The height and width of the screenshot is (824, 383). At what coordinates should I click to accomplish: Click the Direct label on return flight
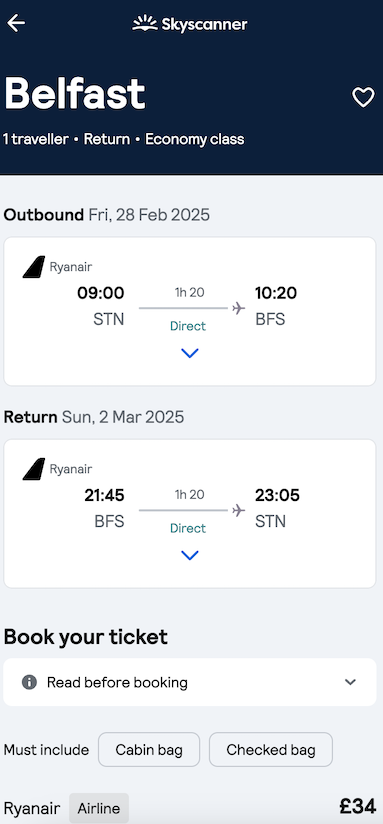(188, 528)
